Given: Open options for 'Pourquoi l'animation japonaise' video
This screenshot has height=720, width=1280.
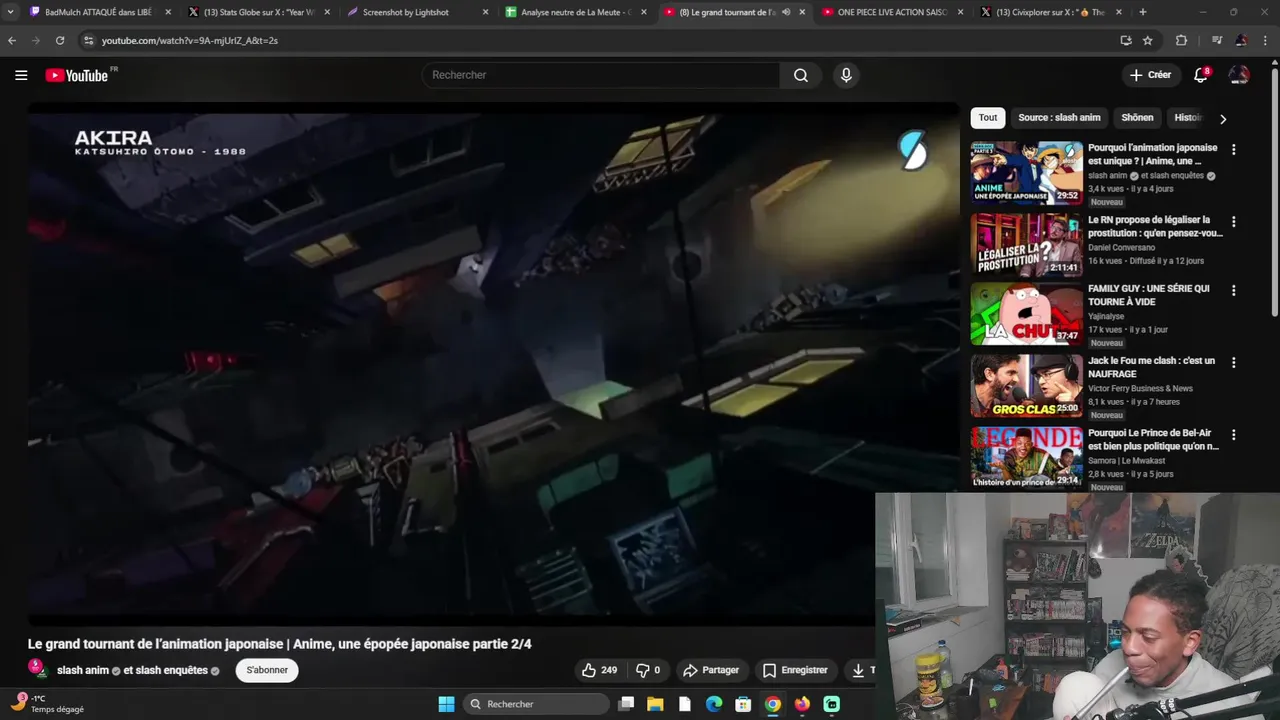Looking at the screenshot, I should point(1233,149).
